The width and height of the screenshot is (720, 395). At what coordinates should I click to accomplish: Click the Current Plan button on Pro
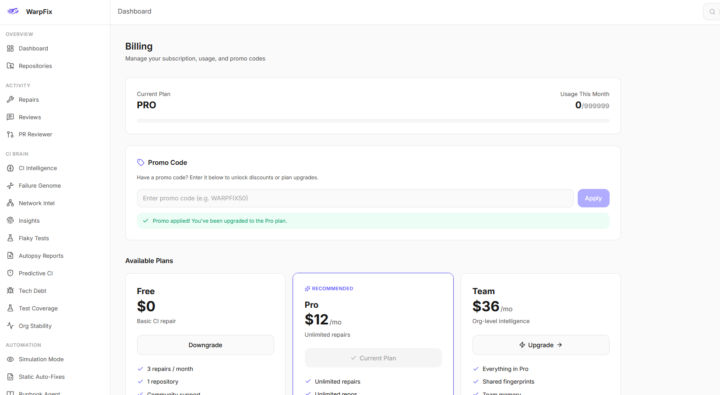pos(373,358)
